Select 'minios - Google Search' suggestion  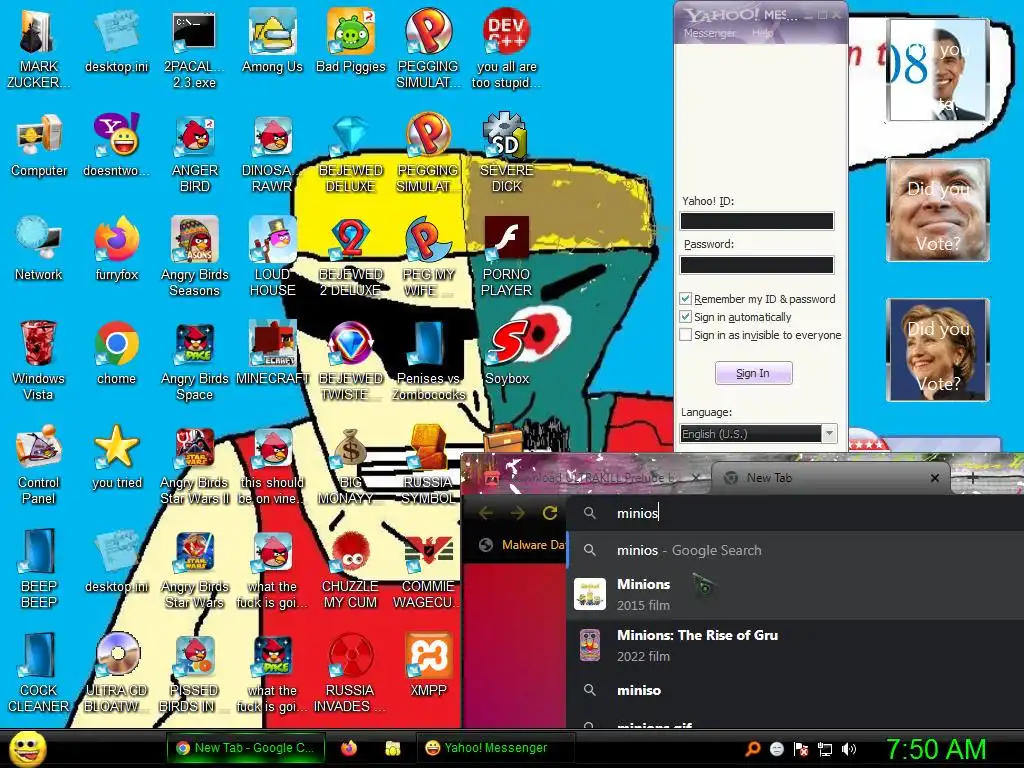795,551
